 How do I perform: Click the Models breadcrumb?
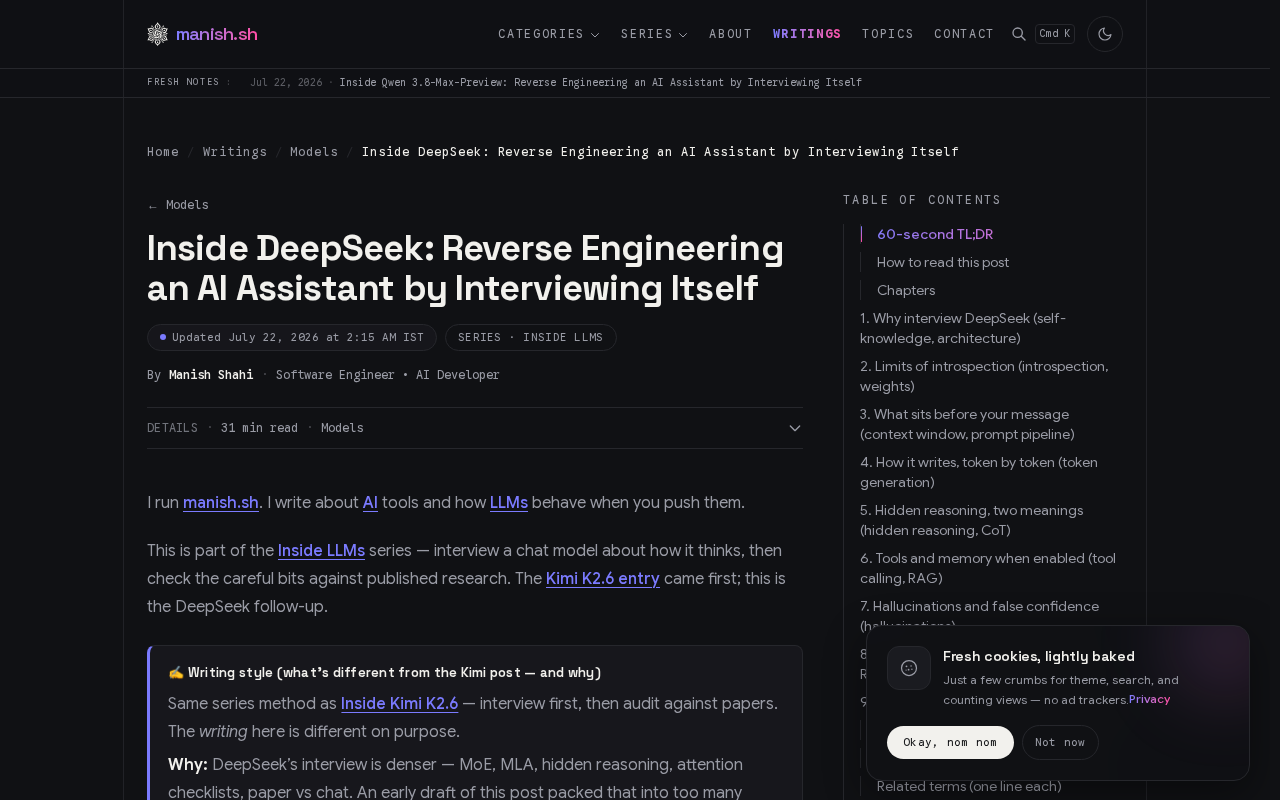pyautogui.click(x=314, y=152)
